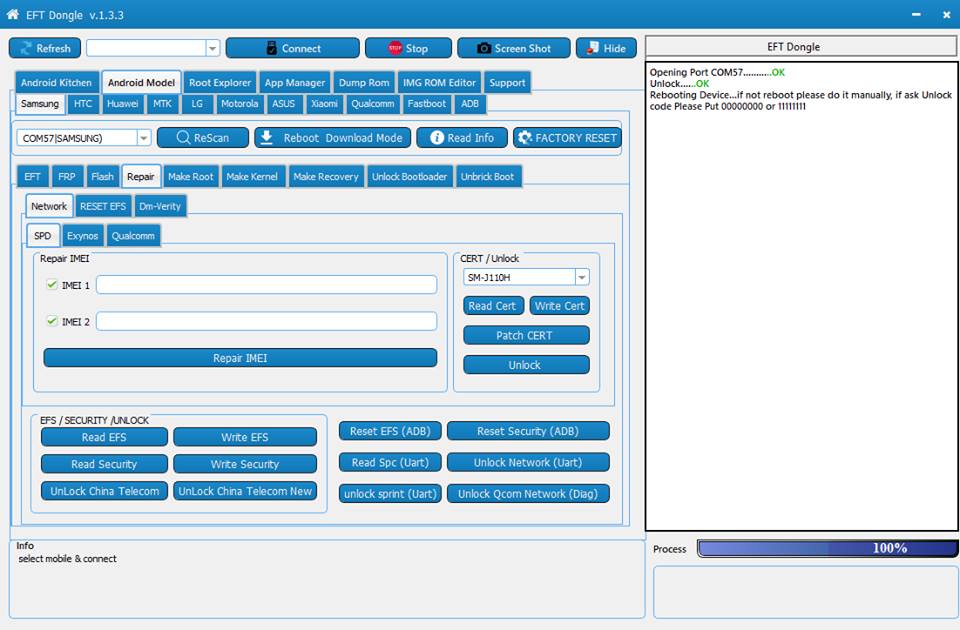Toggle the IMEI 1 checkbox
Viewport: 960px width, 630px height.
coord(52,284)
